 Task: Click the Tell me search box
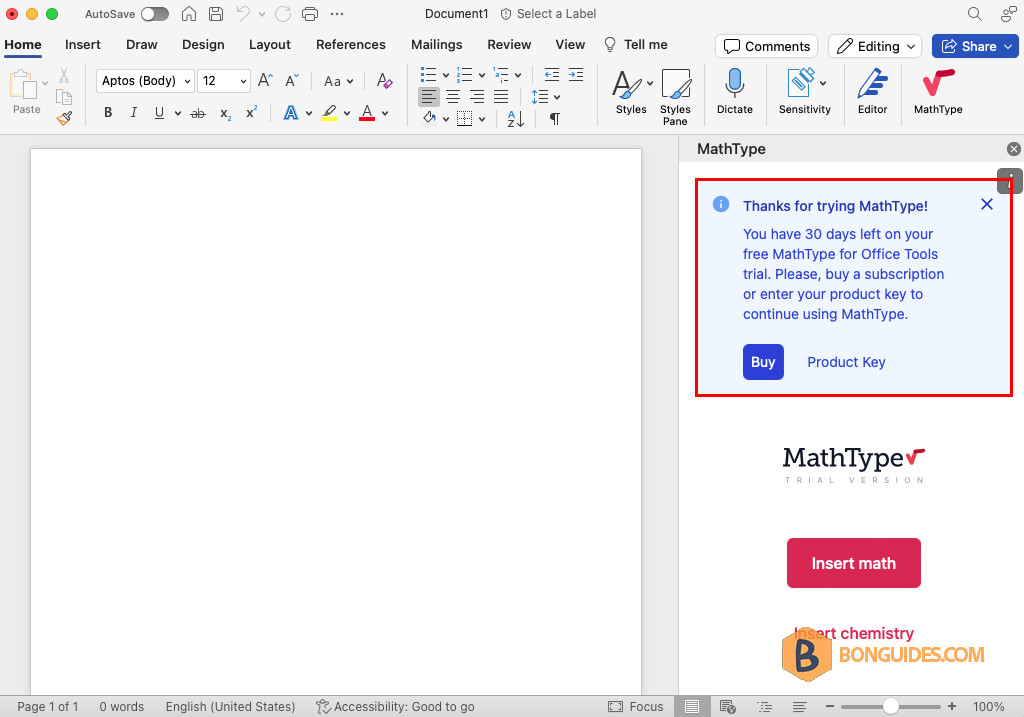(x=636, y=44)
